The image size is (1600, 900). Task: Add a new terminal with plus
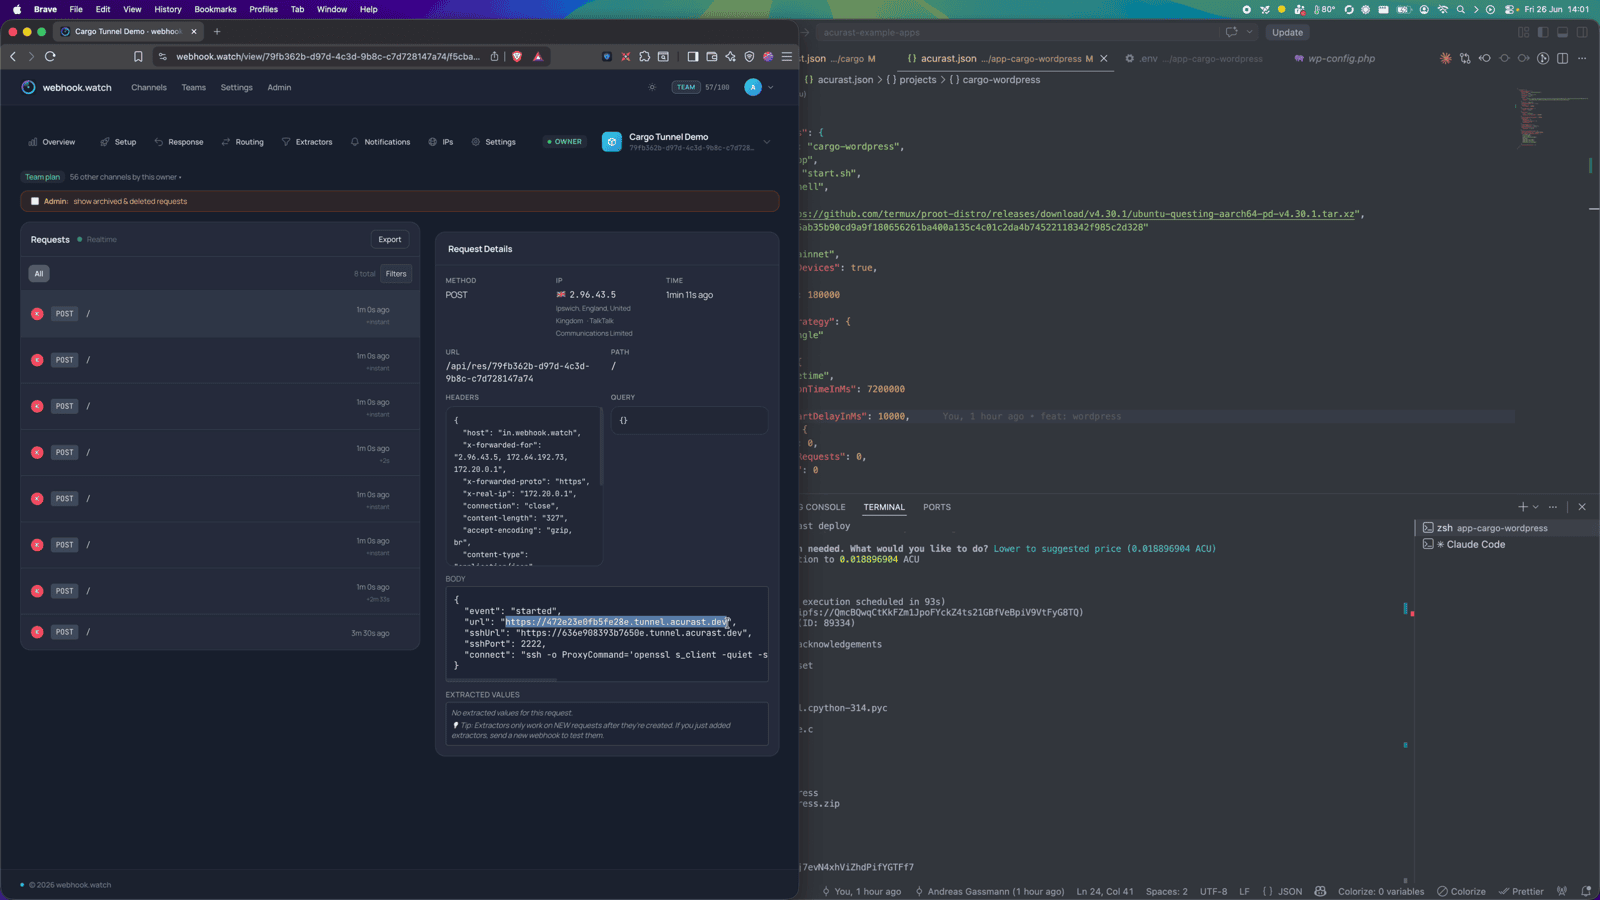pyautogui.click(x=1523, y=507)
